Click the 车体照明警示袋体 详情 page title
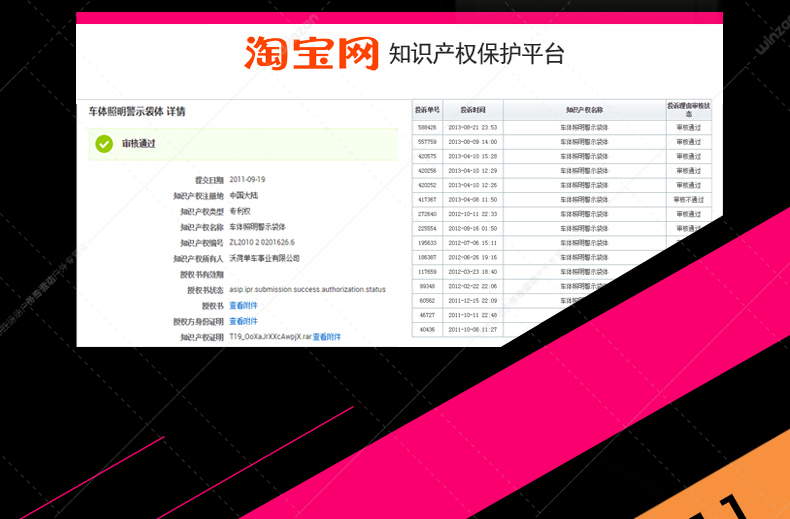Screen dimensions: 790x519 137,111
